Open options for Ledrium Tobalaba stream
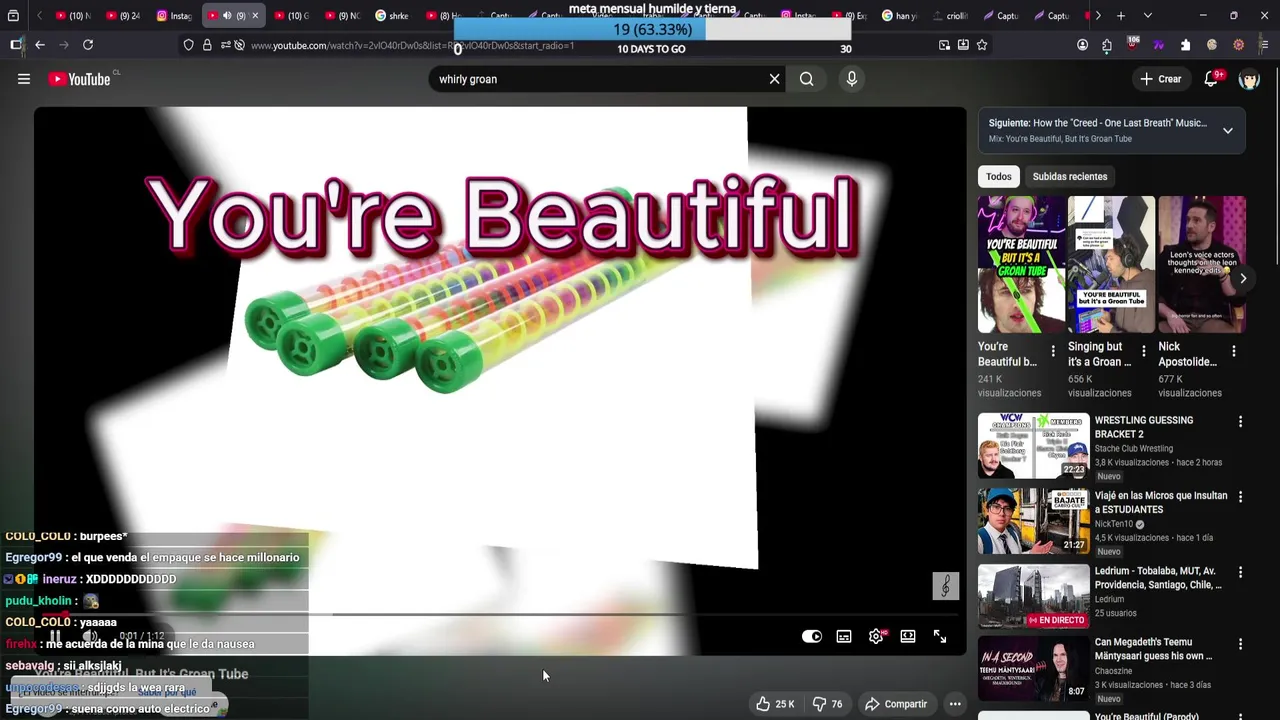Image resolution: width=1280 pixels, height=720 pixels. (1240, 573)
